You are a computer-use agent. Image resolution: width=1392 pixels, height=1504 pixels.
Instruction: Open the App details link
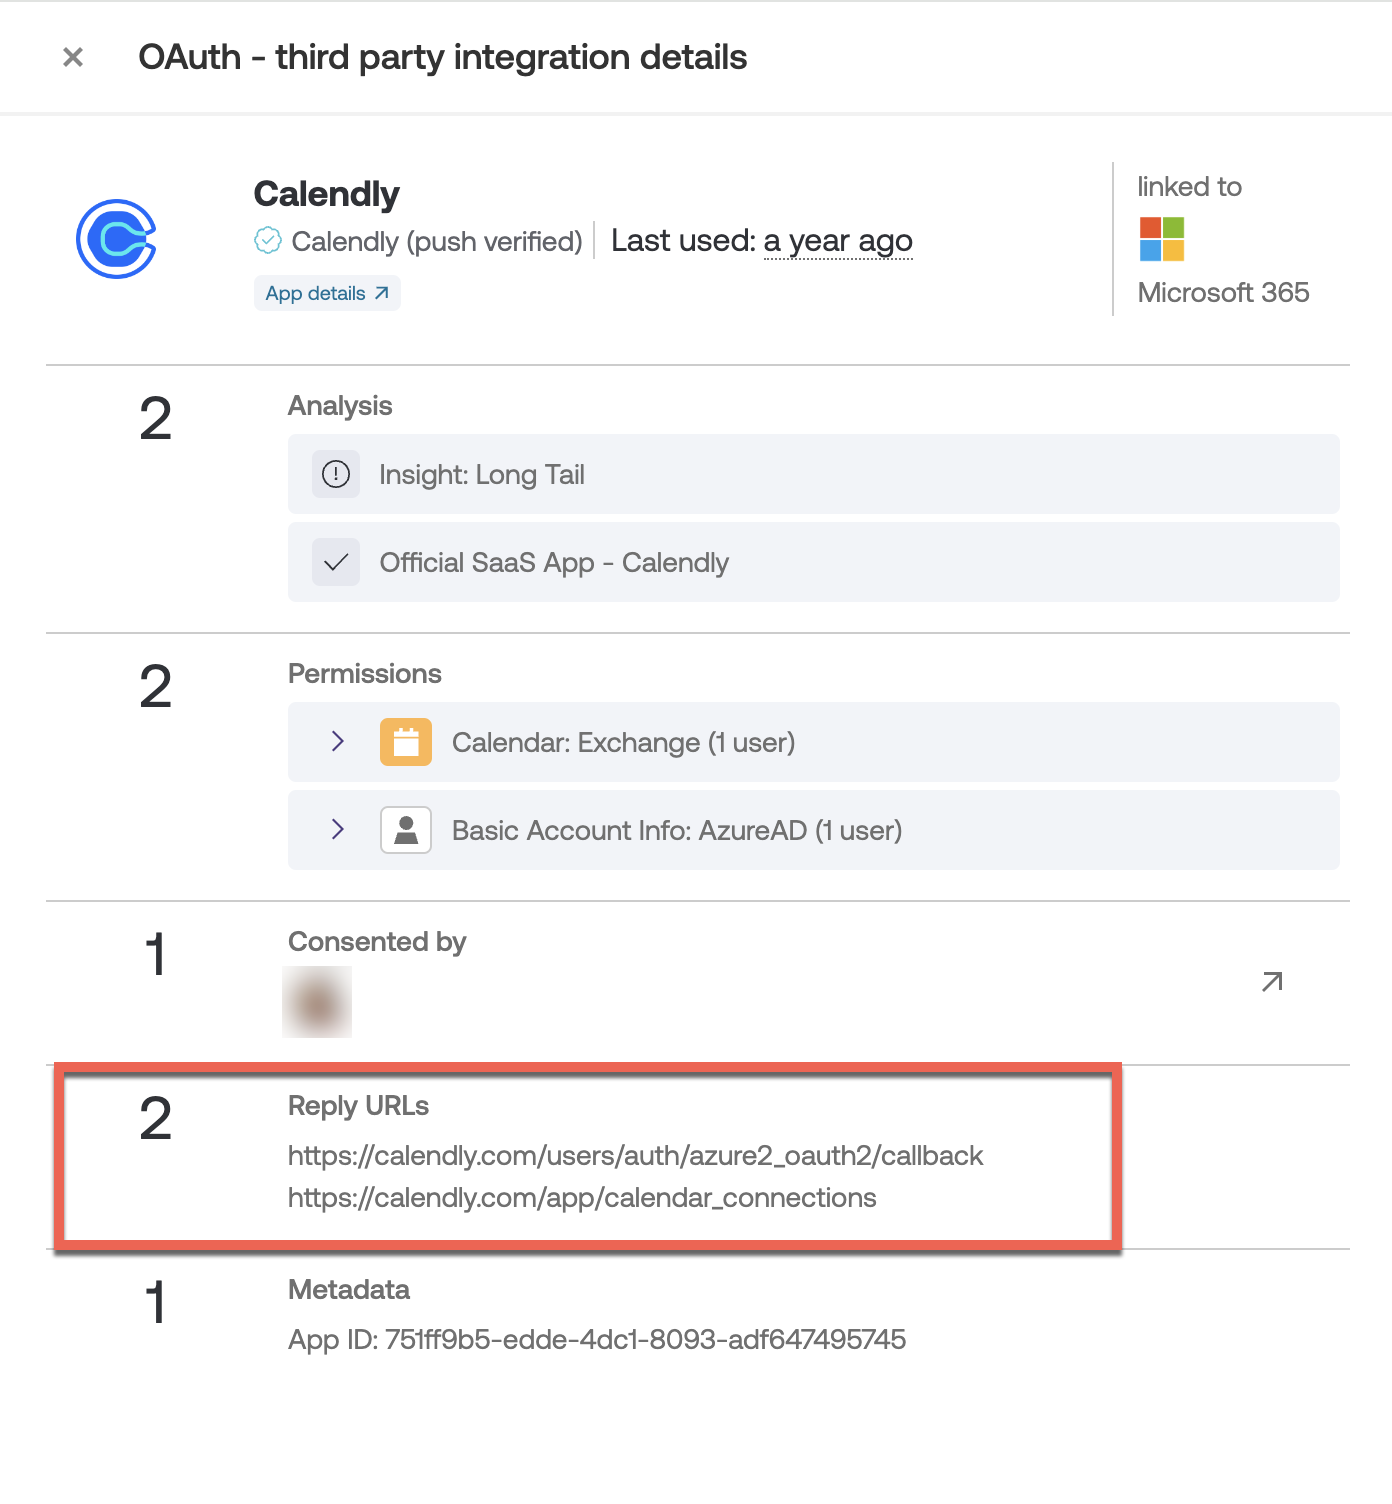click(327, 293)
